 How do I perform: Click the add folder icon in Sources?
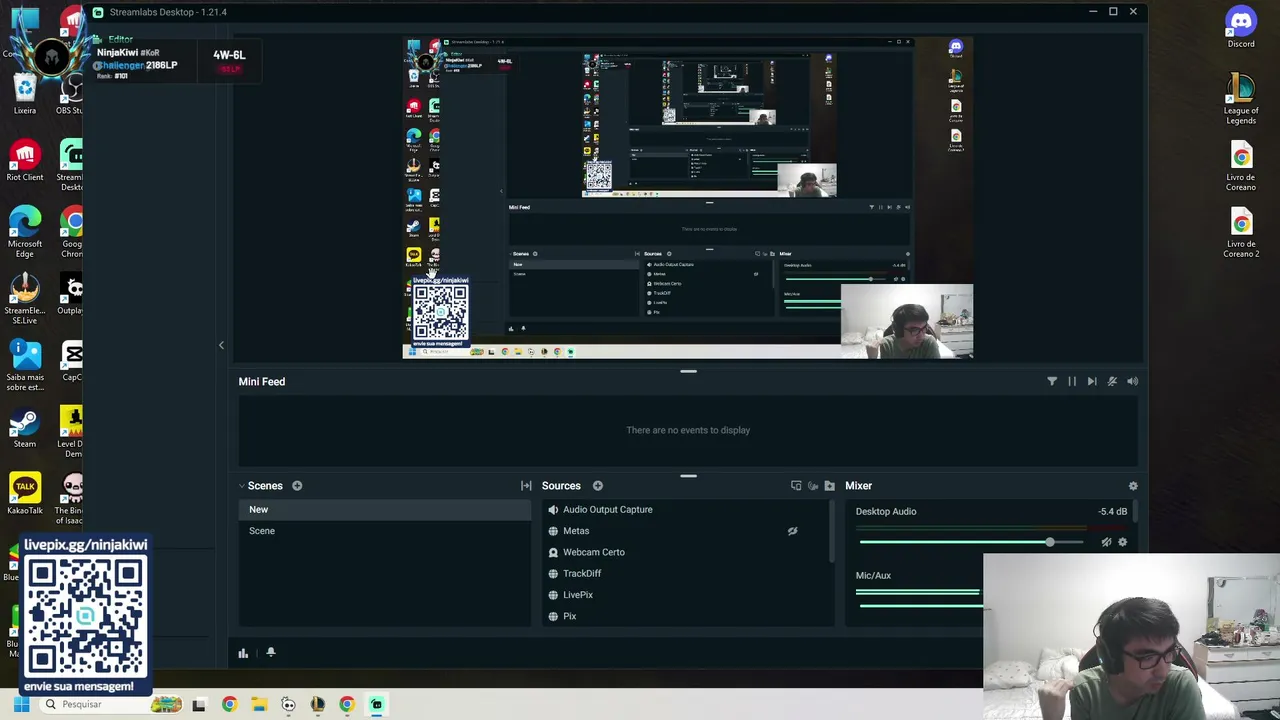[x=829, y=486]
